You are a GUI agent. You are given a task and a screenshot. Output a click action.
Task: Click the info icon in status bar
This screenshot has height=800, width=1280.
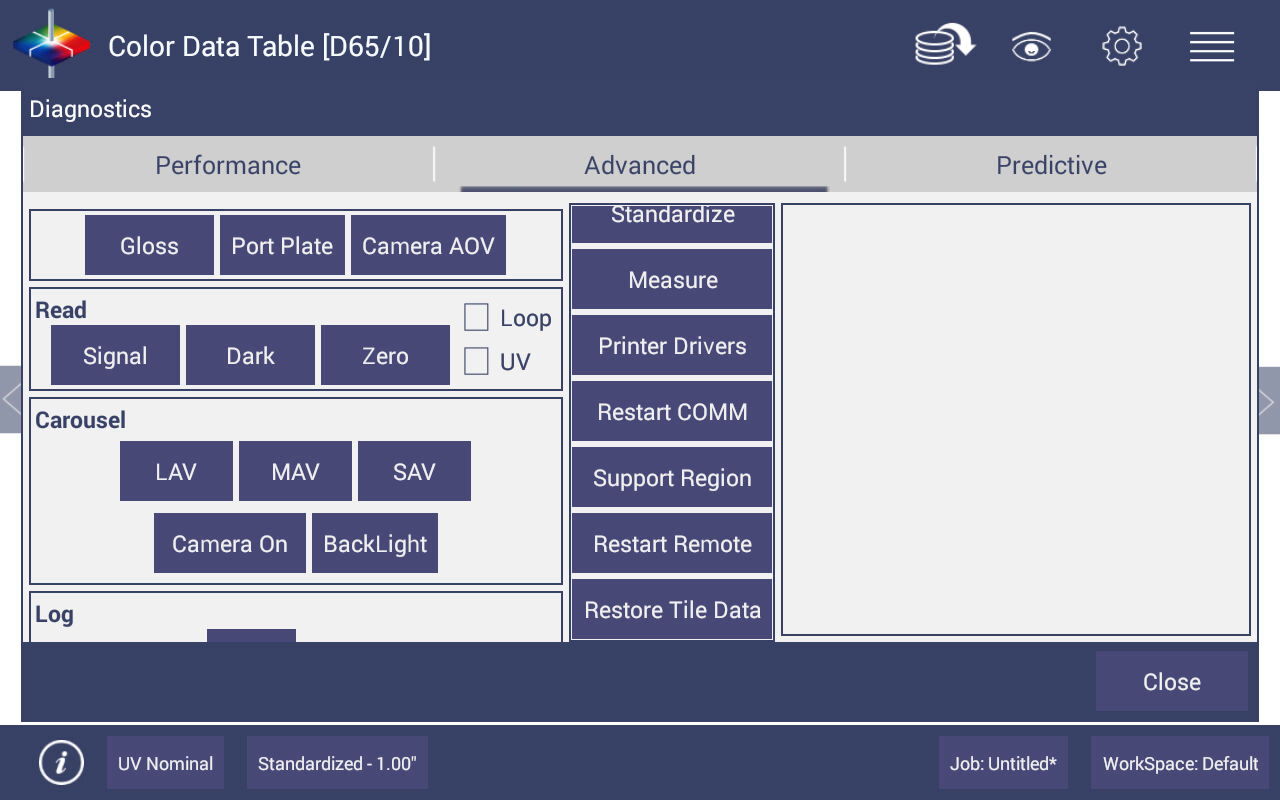tap(61, 763)
